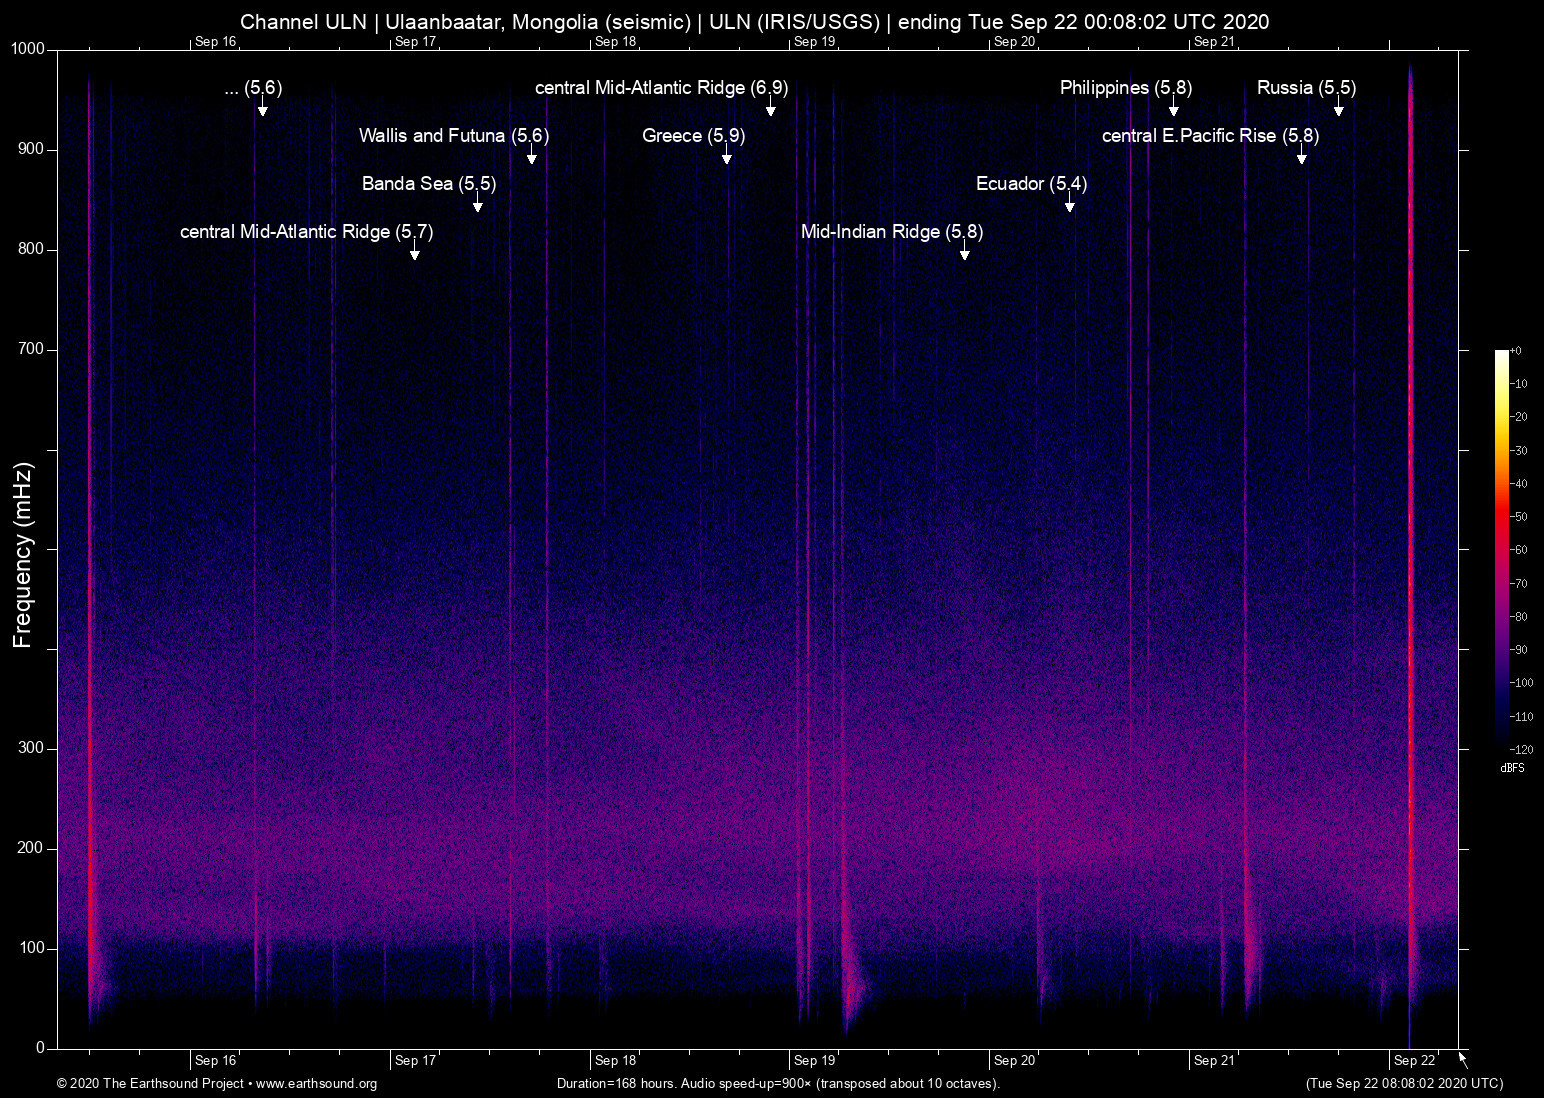This screenshot has height=1098, width=1544.
Task: Click the "Mid-Indian Ridge (5.8)" annotation
Action: tap(892, 232)
